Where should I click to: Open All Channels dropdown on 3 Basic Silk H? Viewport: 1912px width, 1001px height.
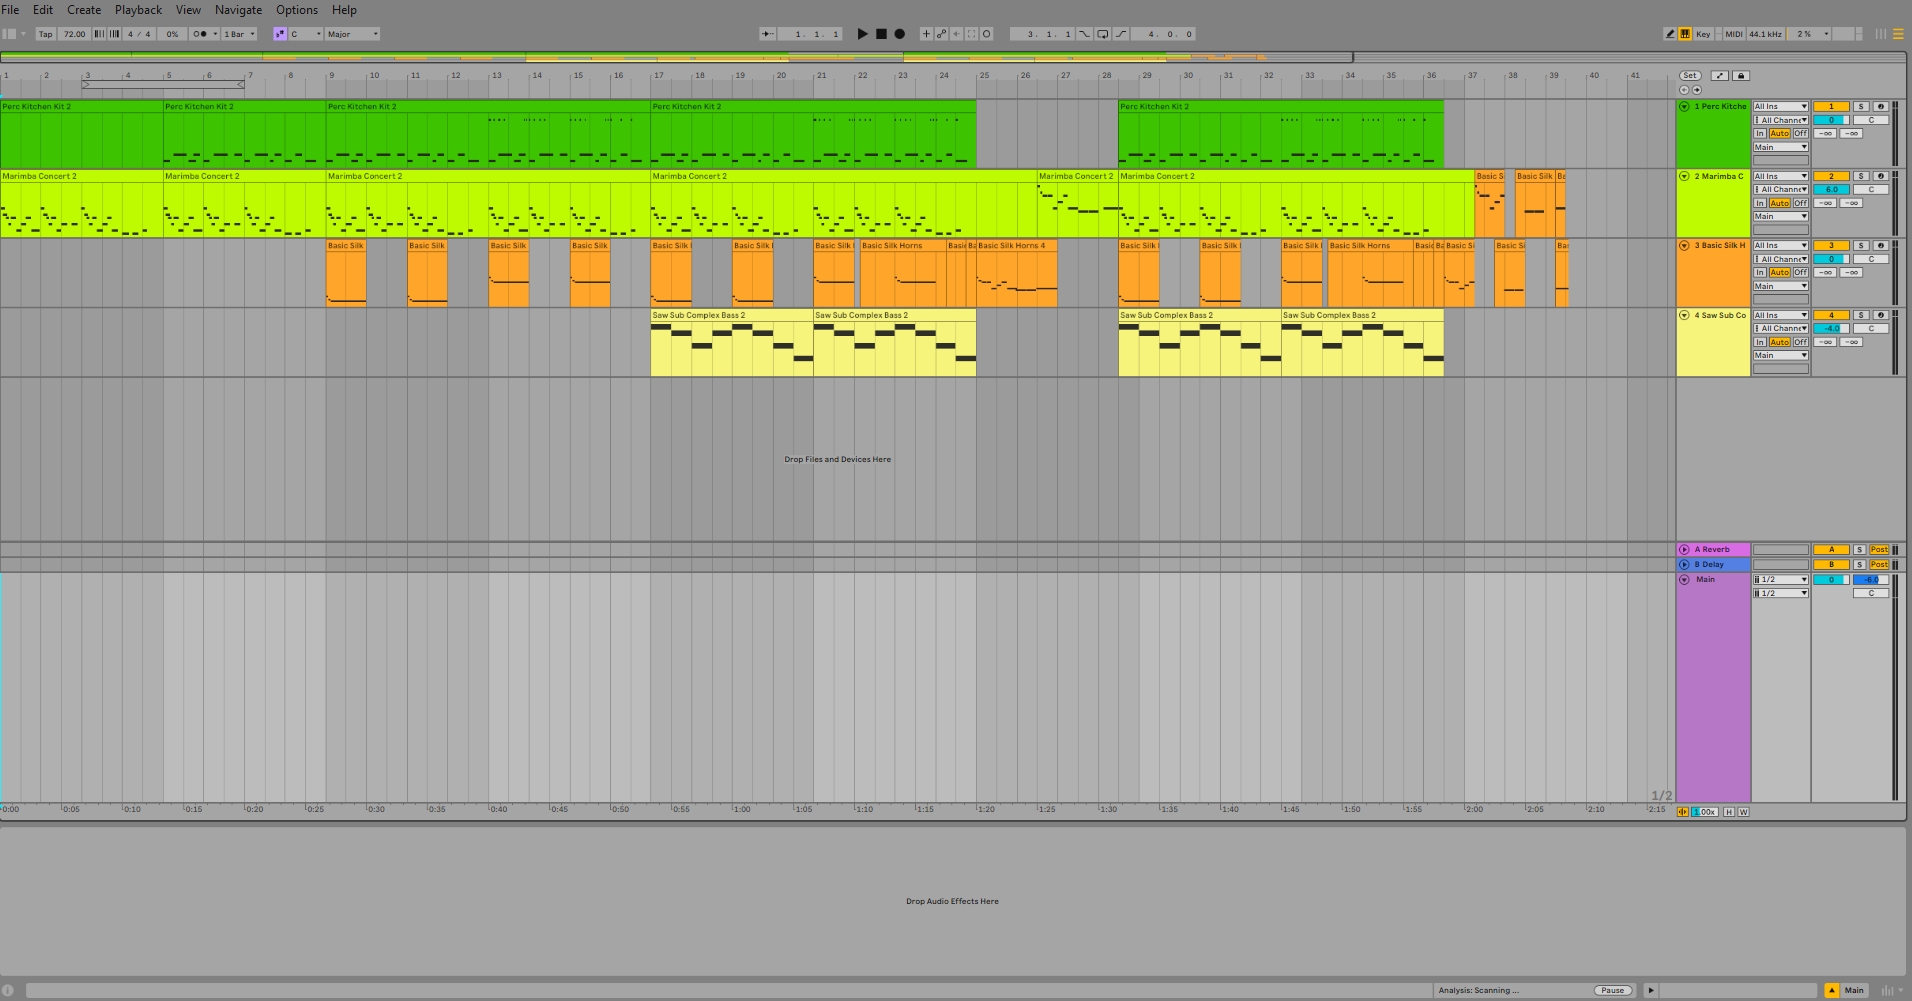[x=1781, y=259]
